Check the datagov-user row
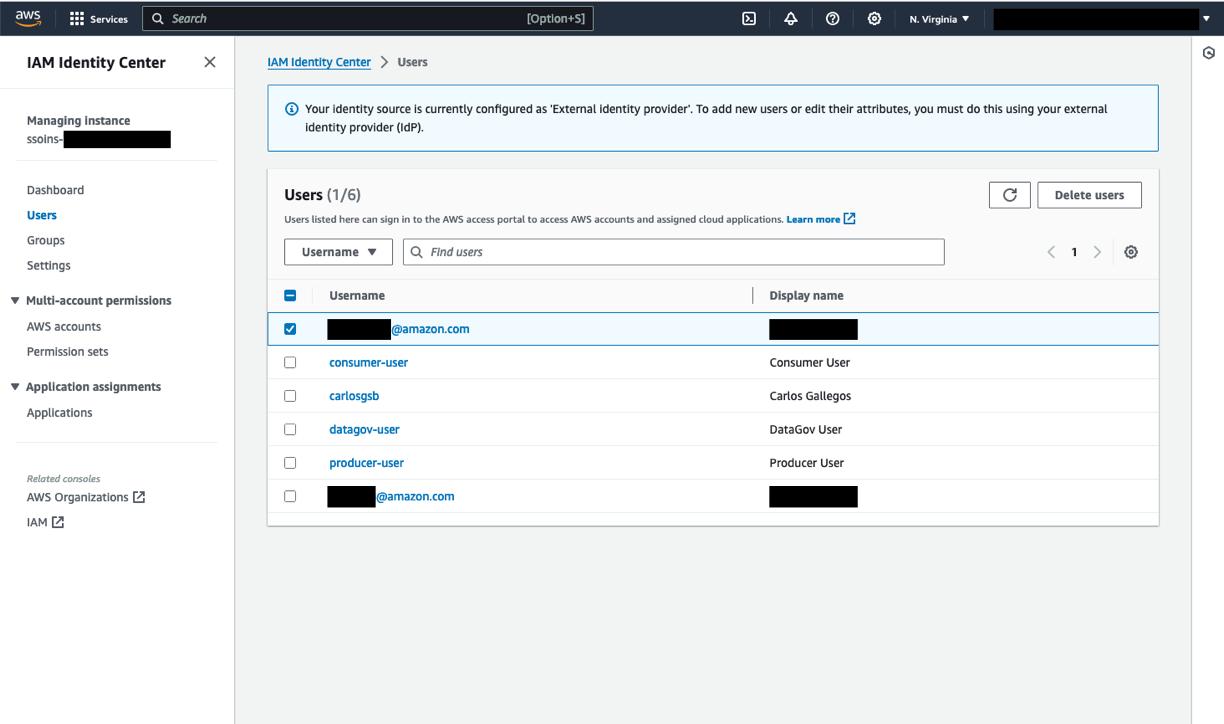The height and width of the screenshot is (724, 1224). [x=290, y=429]
